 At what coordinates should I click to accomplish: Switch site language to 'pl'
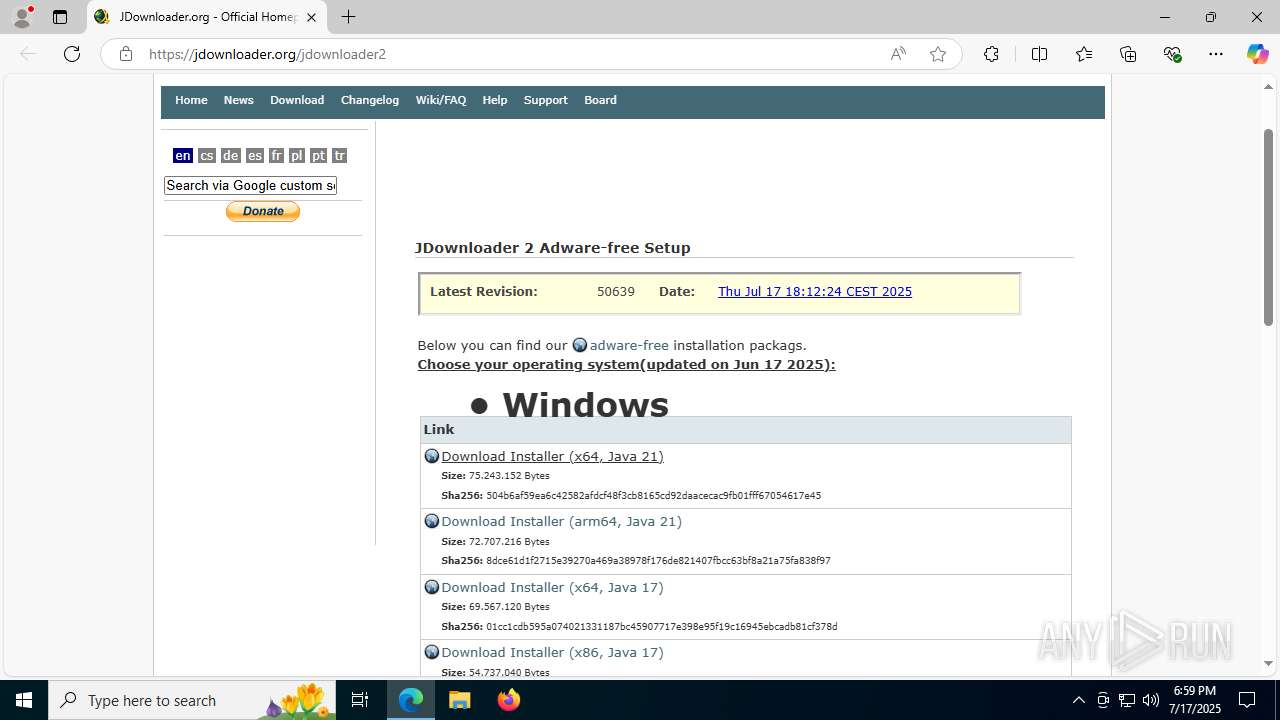point(297,155)
